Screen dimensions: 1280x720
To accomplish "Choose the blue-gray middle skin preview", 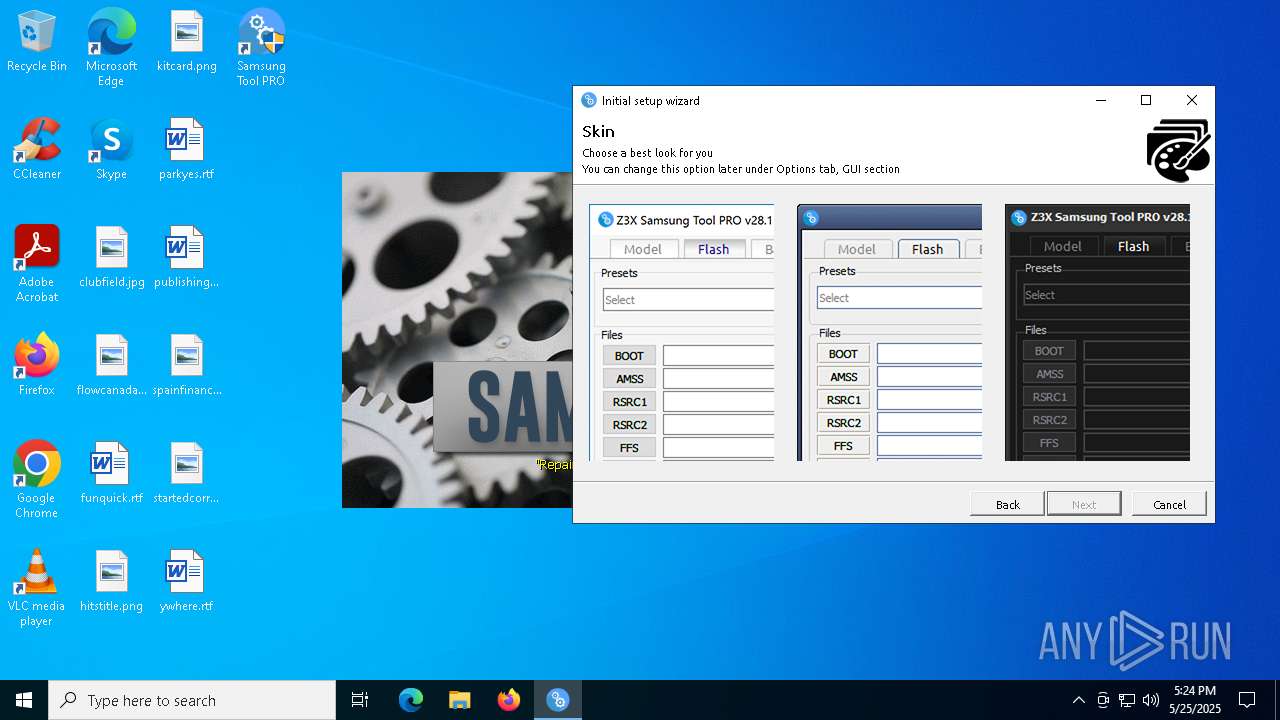I will pyautogui.click(x=890, y=333).
